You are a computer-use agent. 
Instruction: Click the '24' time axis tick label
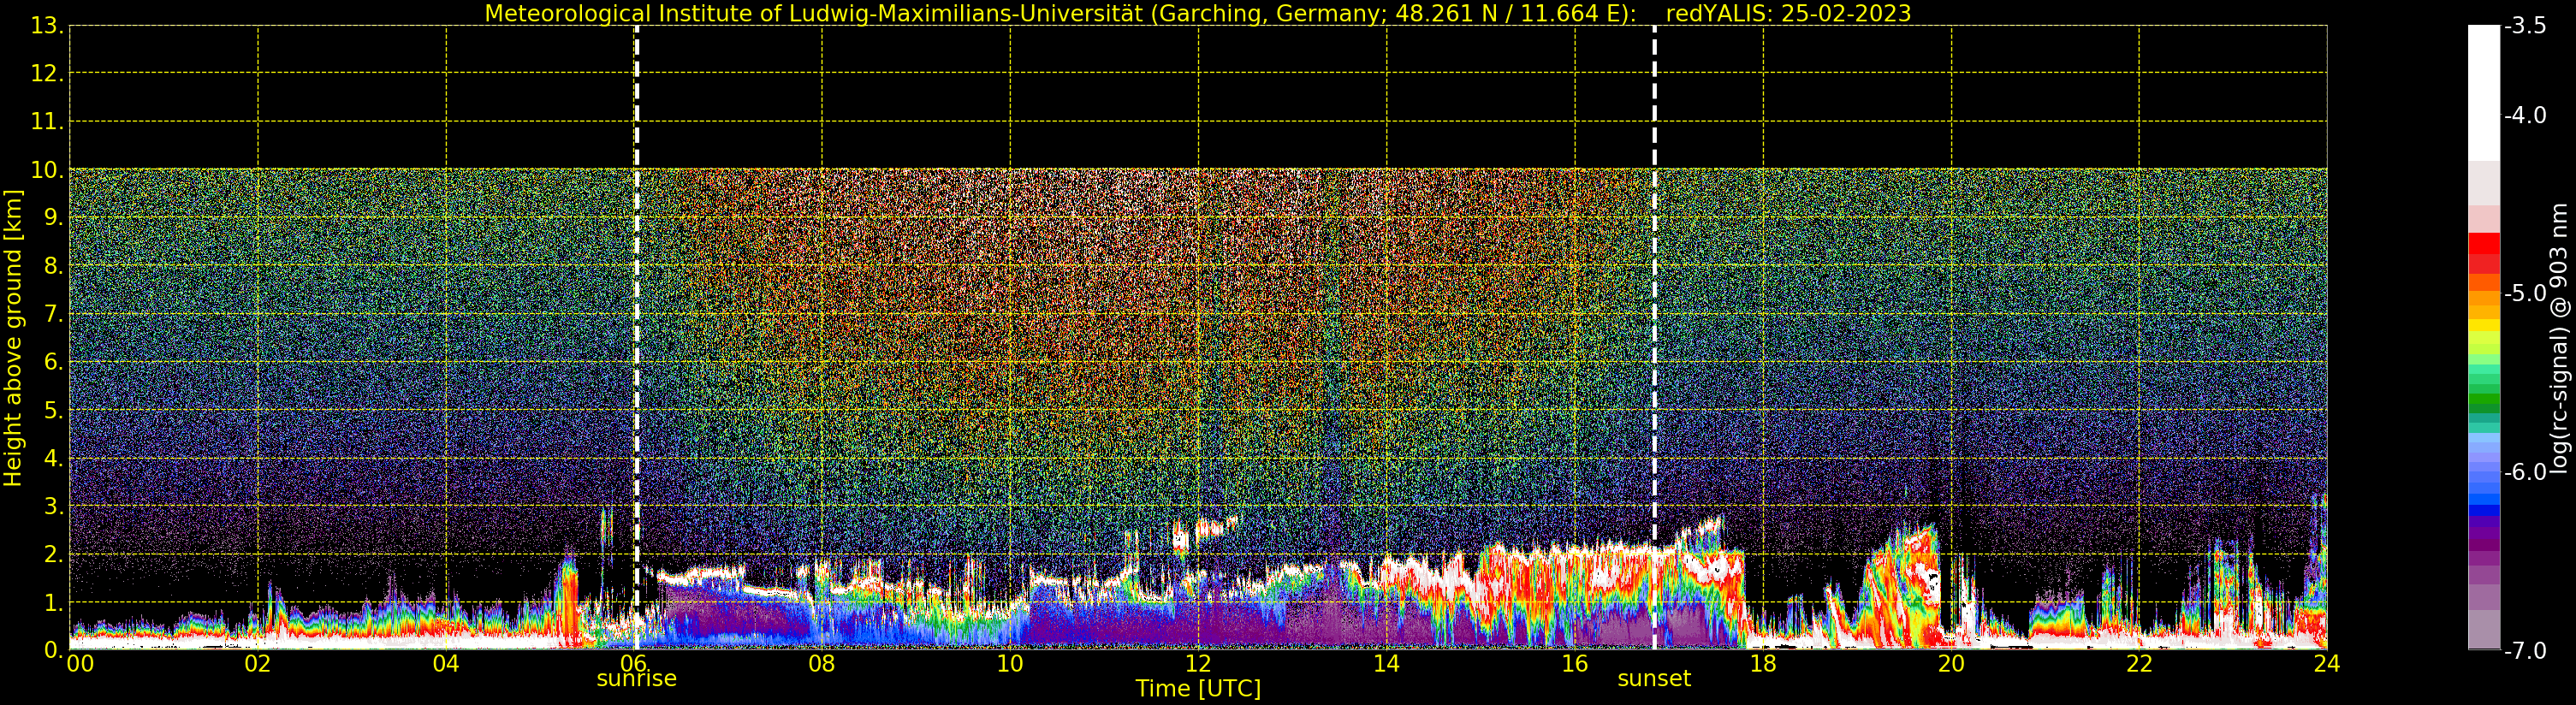pyautogui.click(x=2327, y=664)
